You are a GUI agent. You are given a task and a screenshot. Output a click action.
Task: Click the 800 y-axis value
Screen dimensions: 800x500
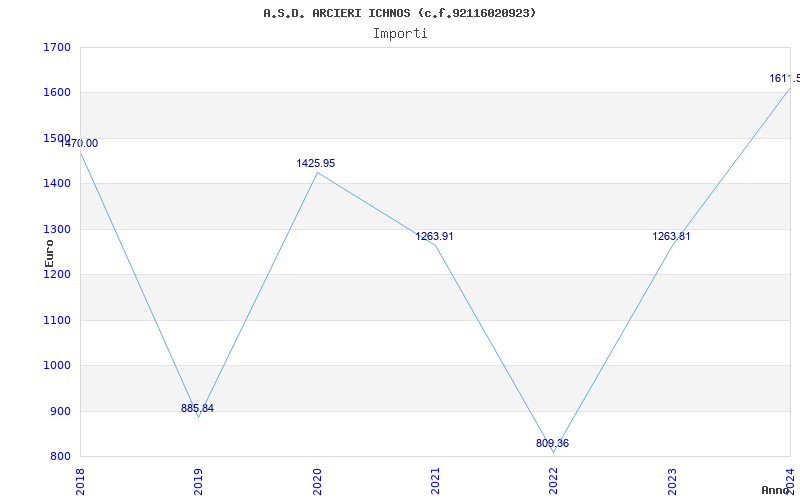point(60,457)
